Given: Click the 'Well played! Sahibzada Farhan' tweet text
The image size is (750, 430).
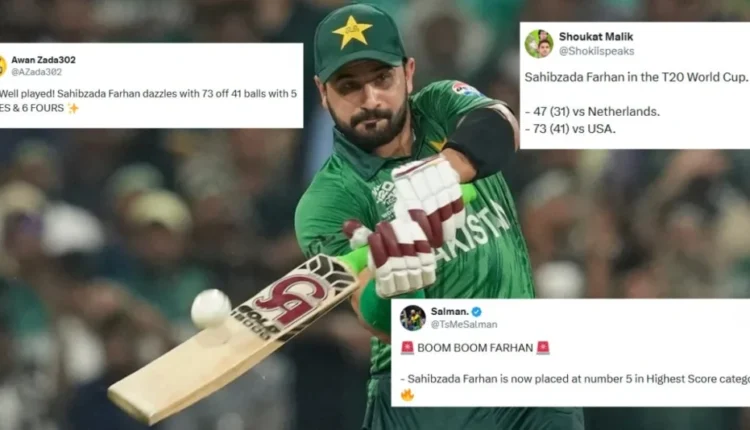Looking at the screenshot, I should tap(148, 101).
